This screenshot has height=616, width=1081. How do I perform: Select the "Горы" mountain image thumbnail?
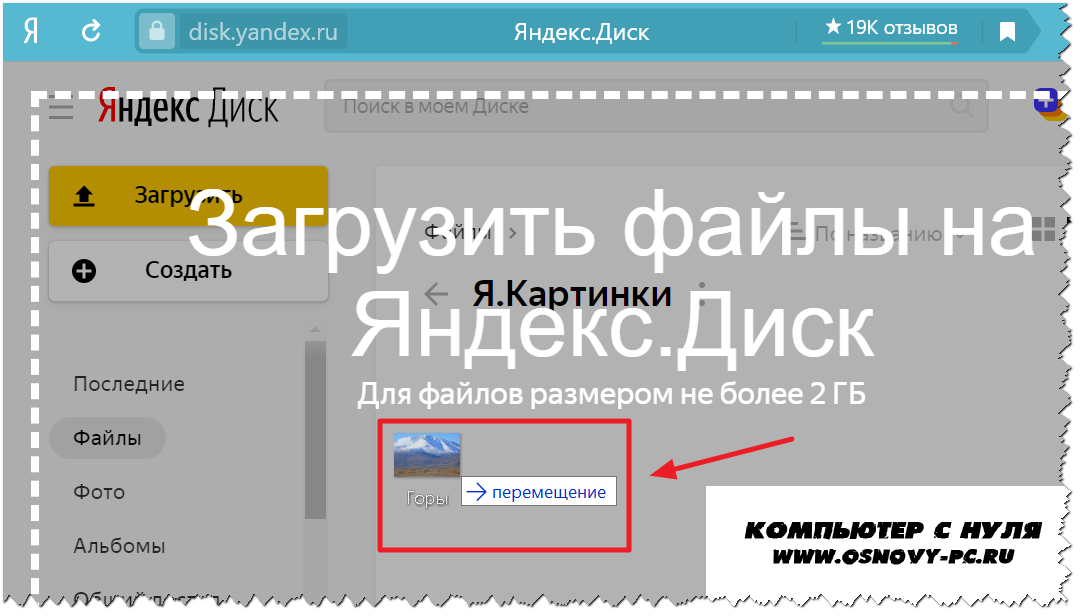tap(427, 455)
